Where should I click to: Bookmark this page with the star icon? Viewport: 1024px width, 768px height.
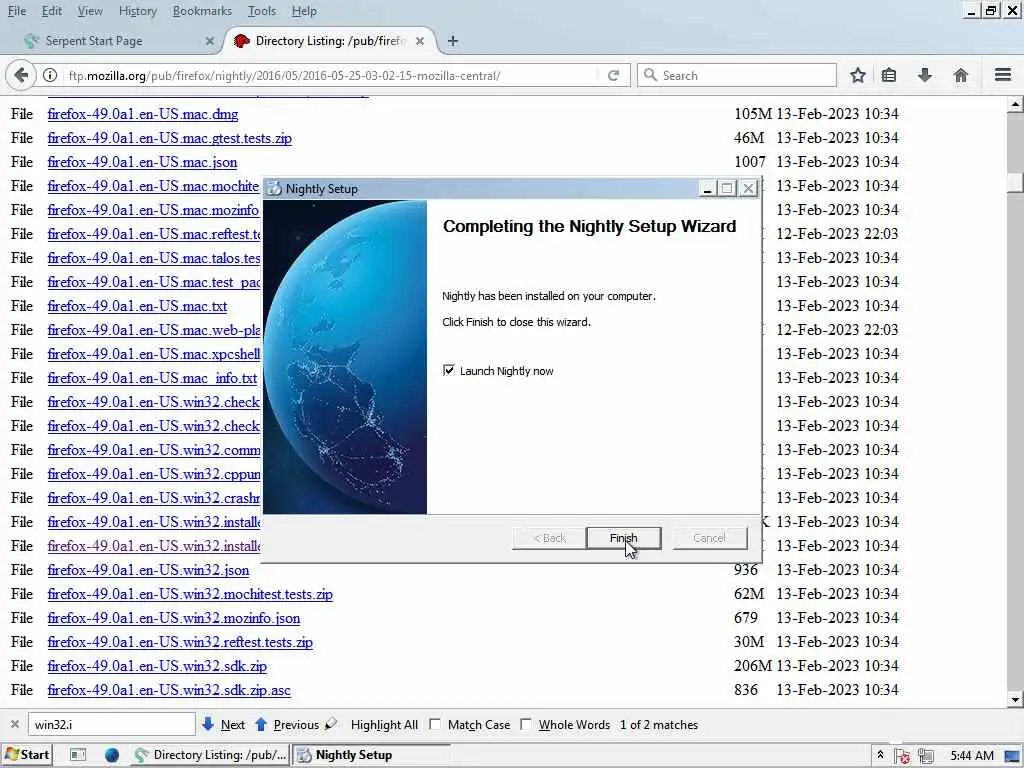coord(857,76)
